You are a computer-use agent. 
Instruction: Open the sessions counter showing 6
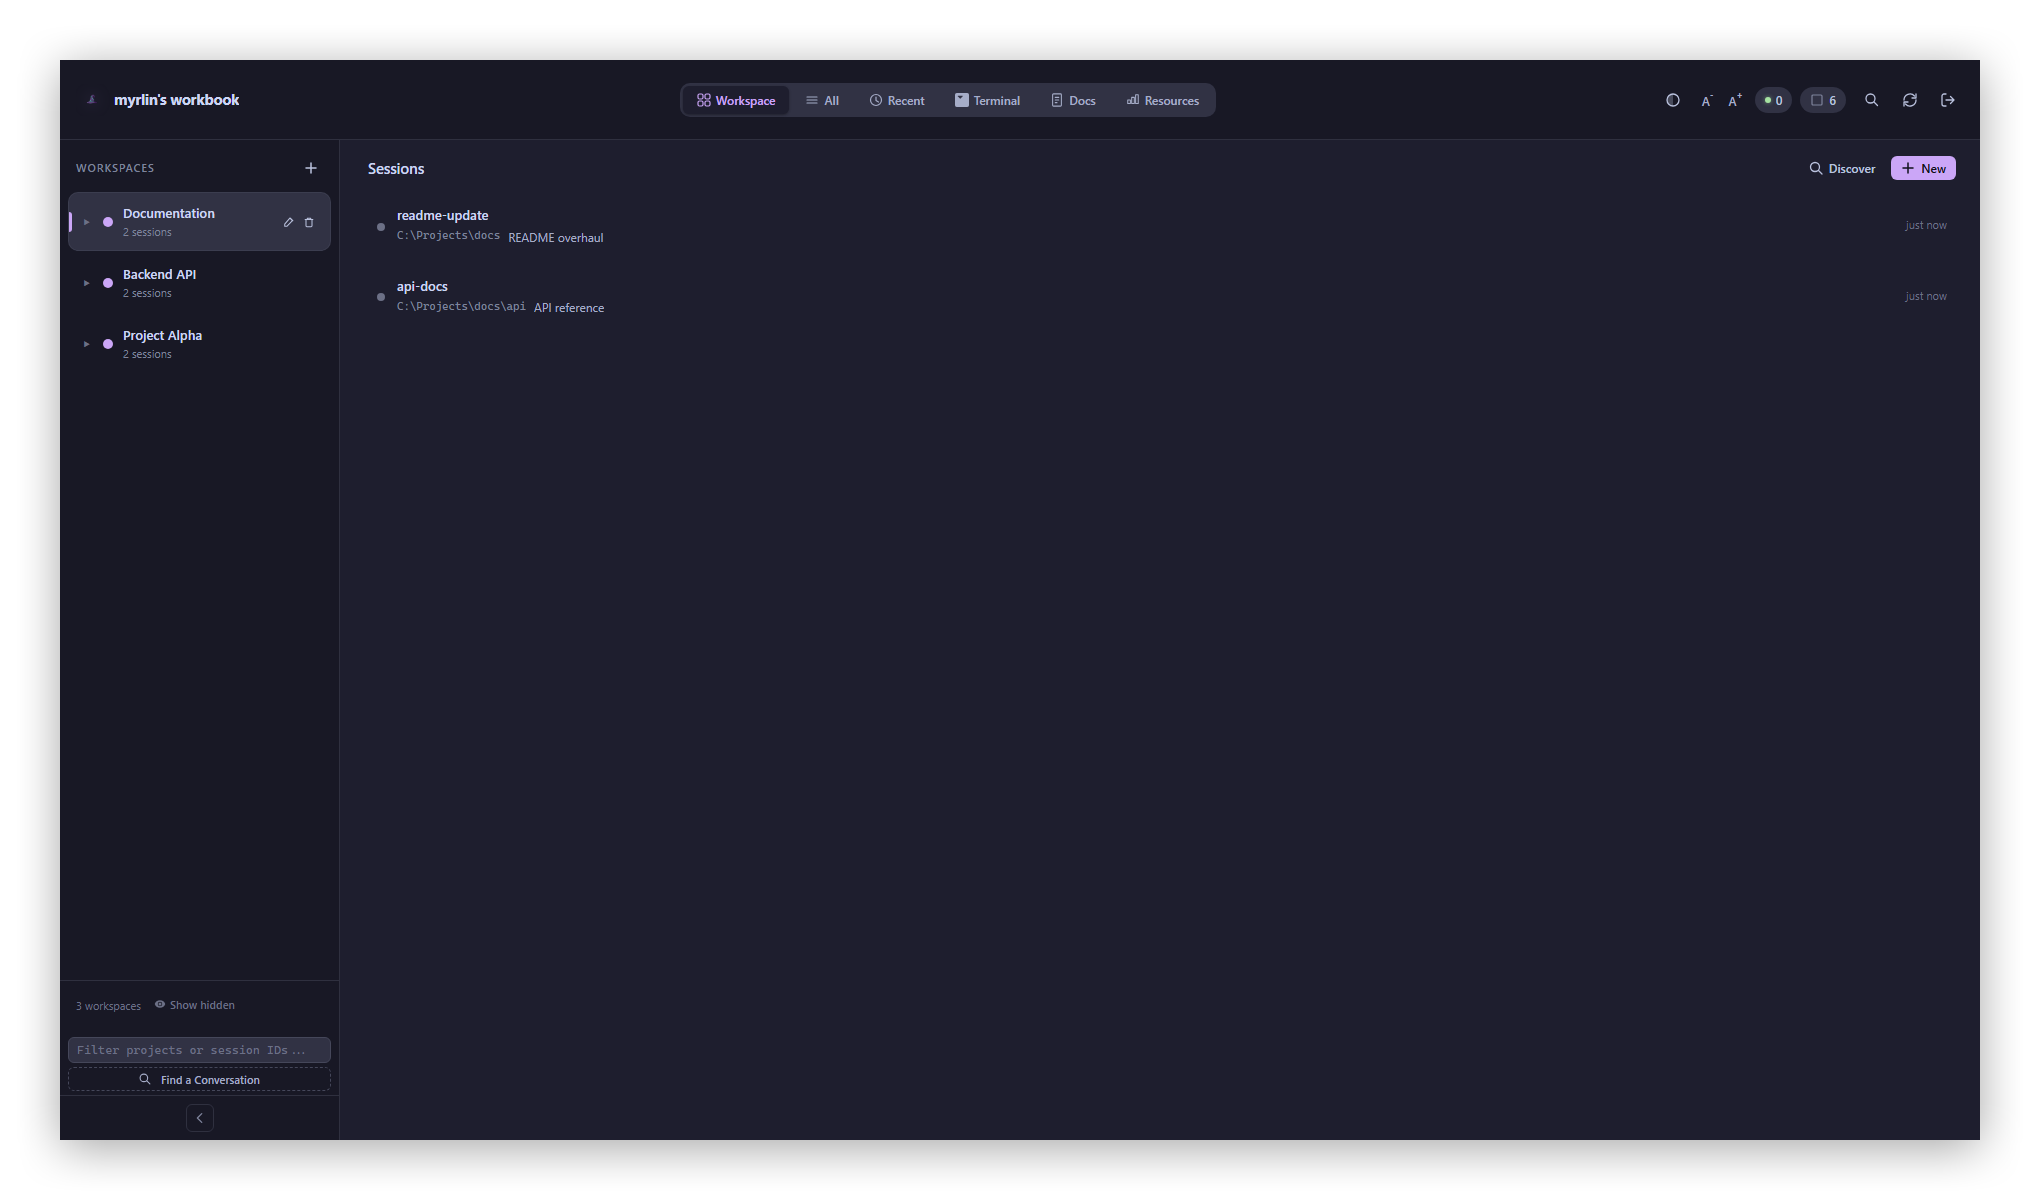click(1823, 100)
